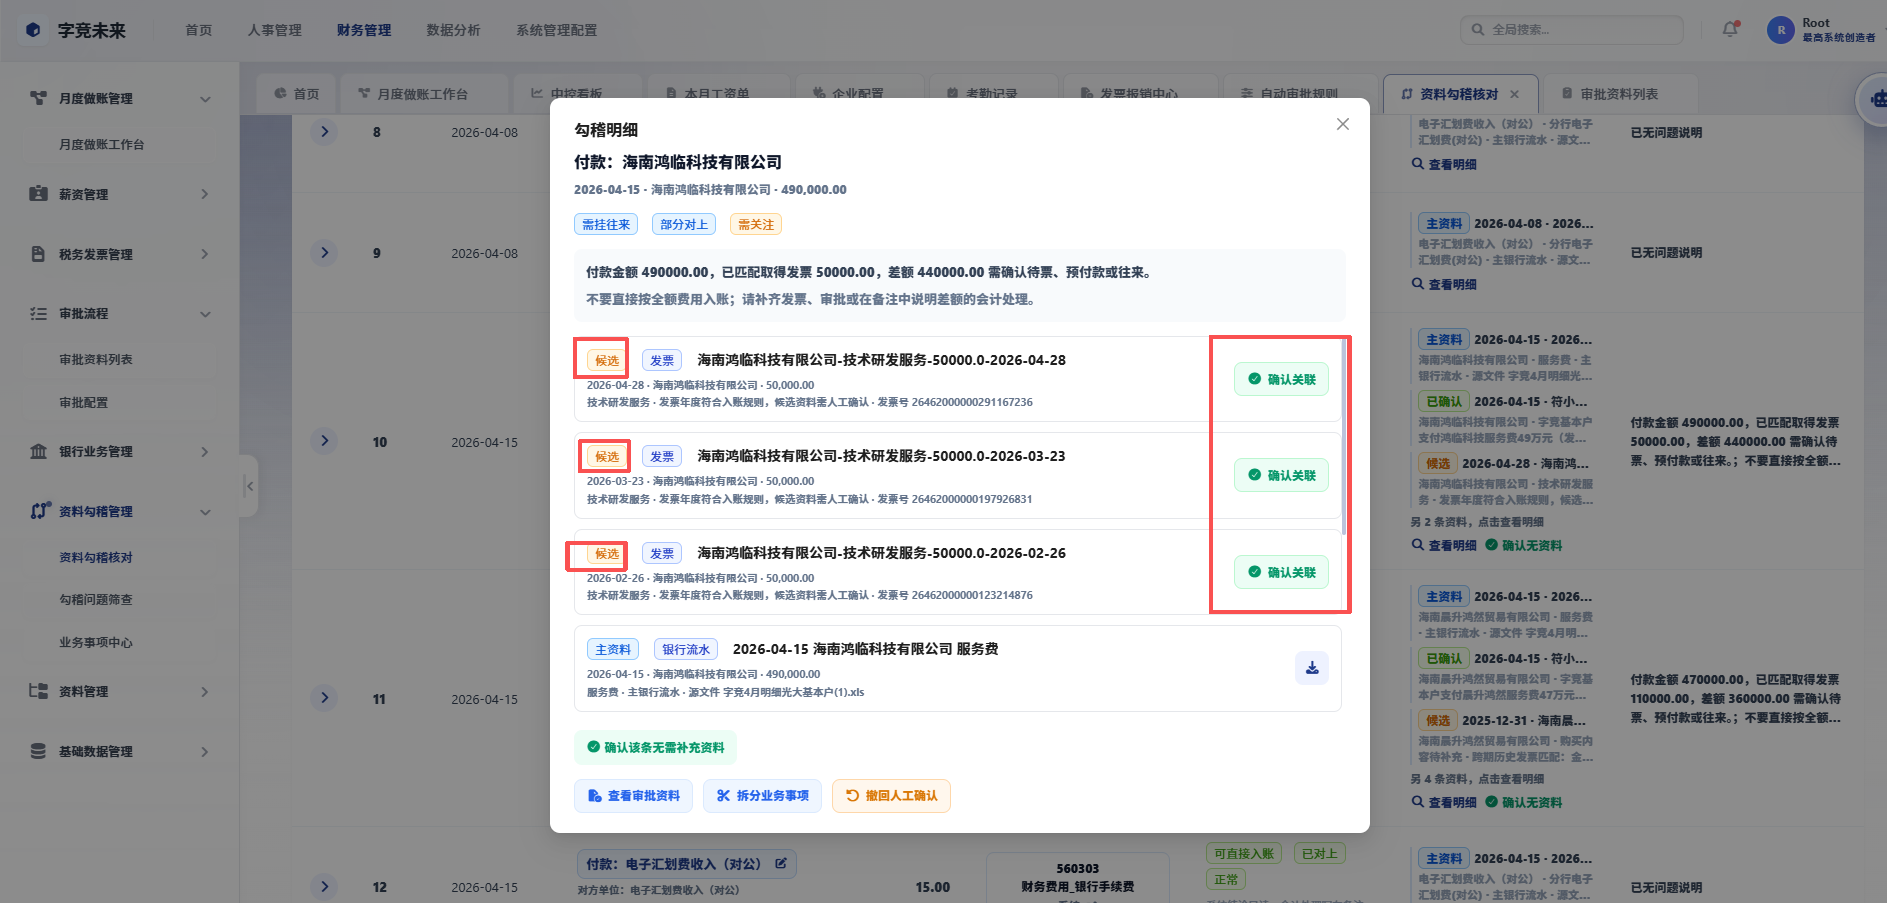This screenshot has height=903, width=1887.
Task: Expand table row 12
Action: (x=324, y=886)
